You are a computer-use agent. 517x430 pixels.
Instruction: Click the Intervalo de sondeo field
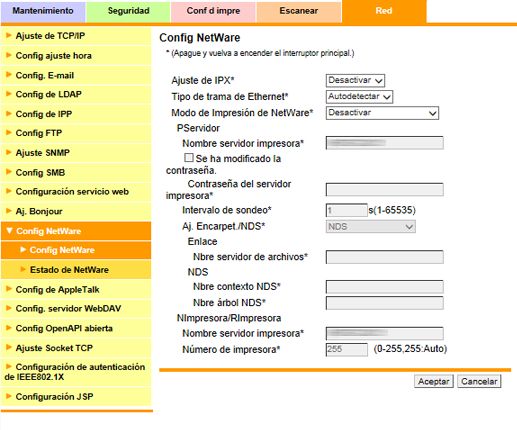(x=347, y=210)
